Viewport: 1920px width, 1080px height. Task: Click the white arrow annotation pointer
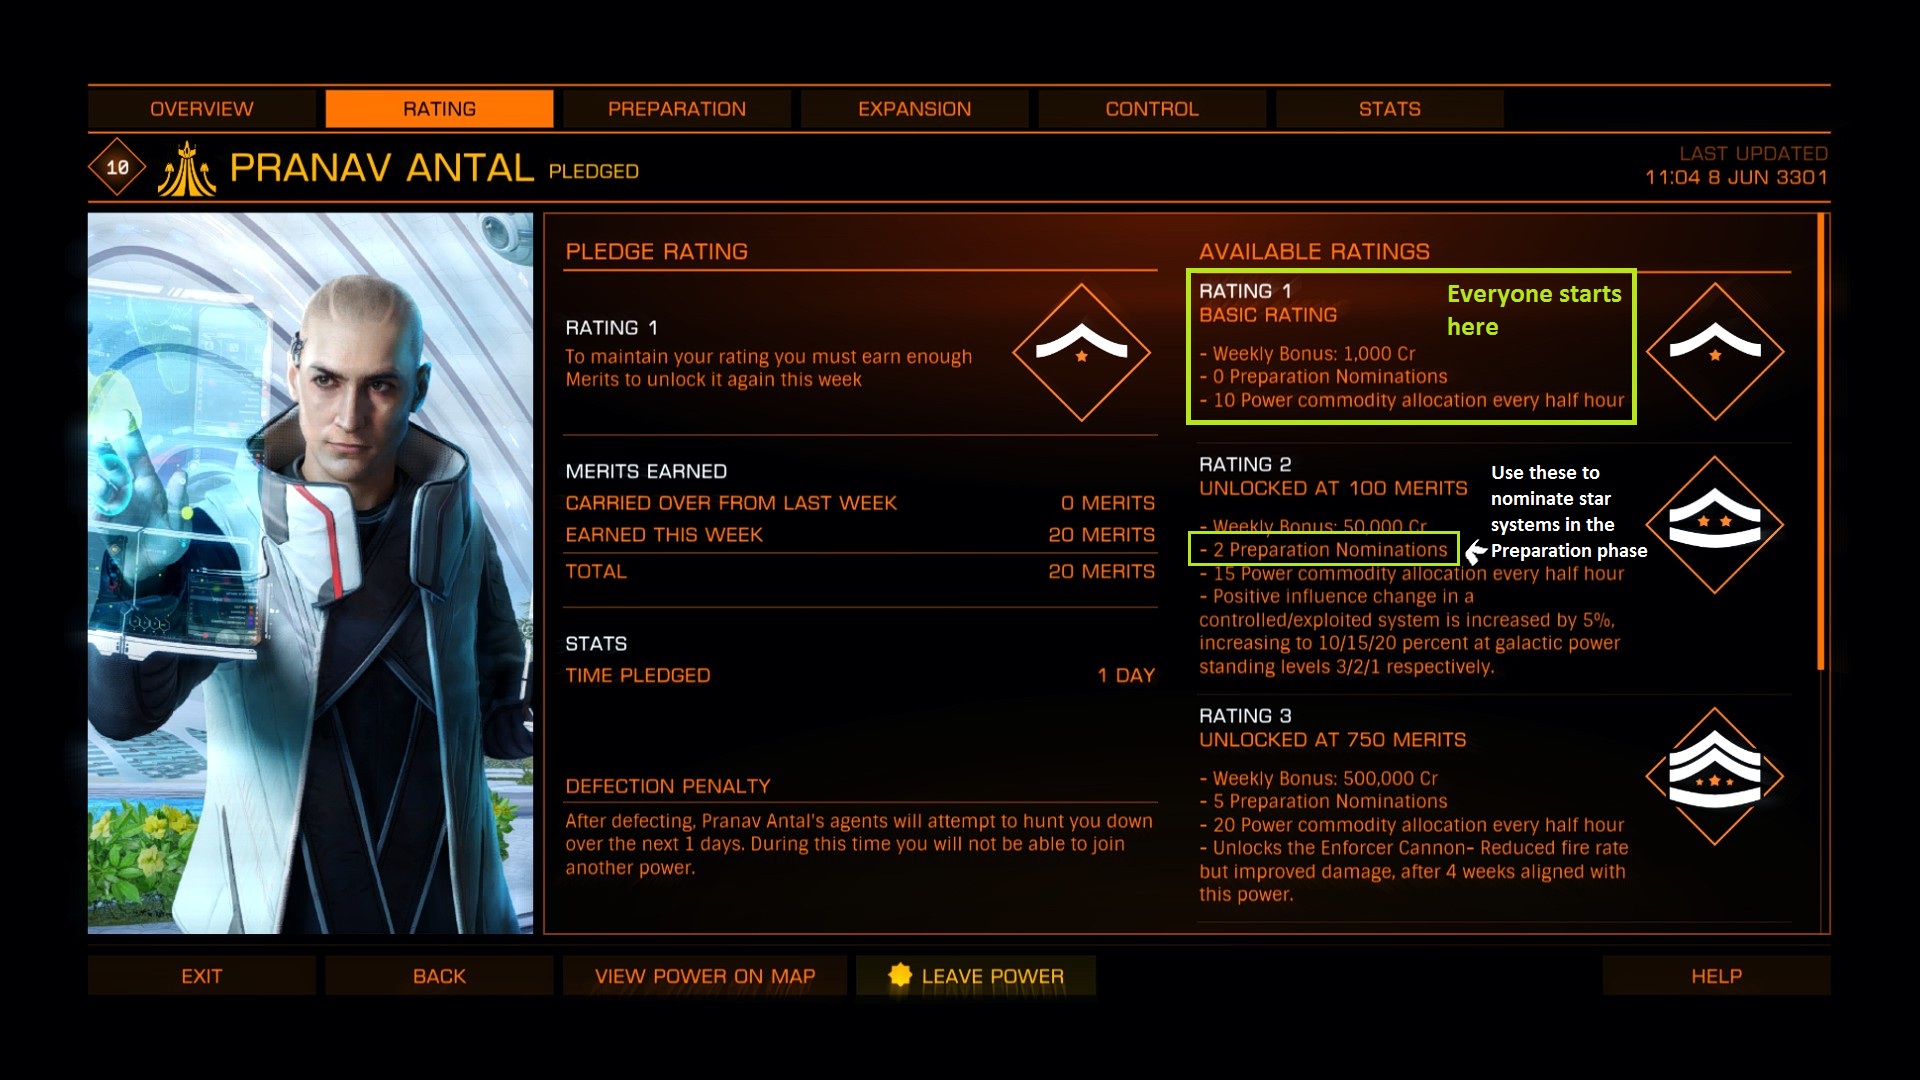(x=1476, y=551)
